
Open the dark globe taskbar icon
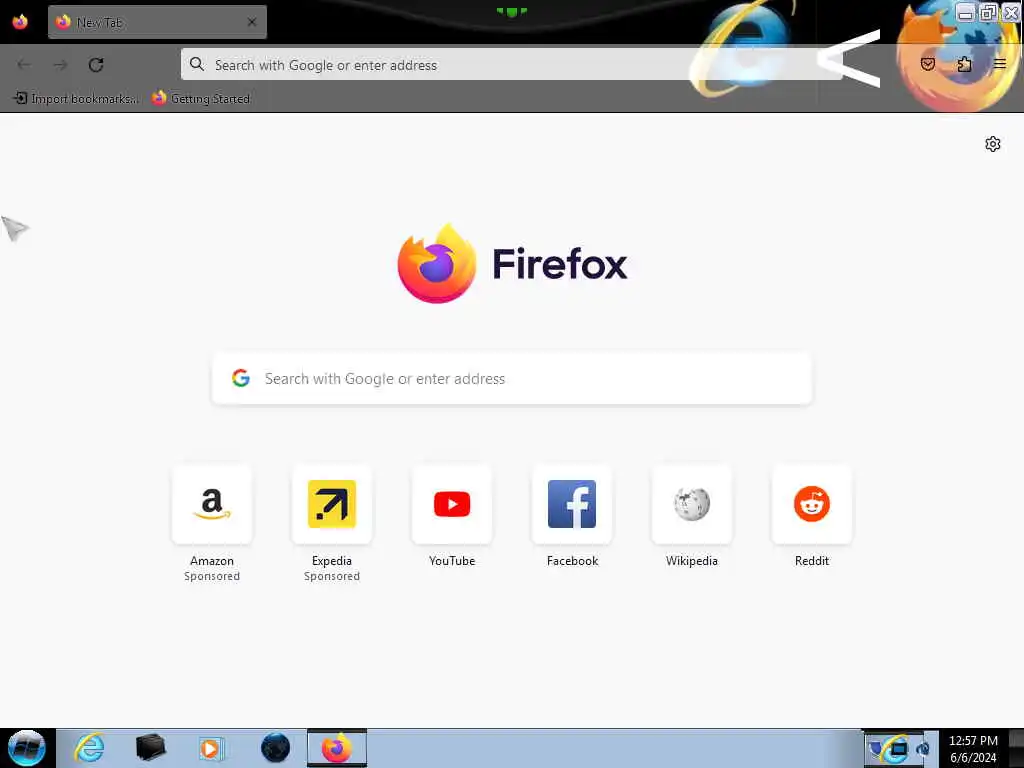[275, 748]
